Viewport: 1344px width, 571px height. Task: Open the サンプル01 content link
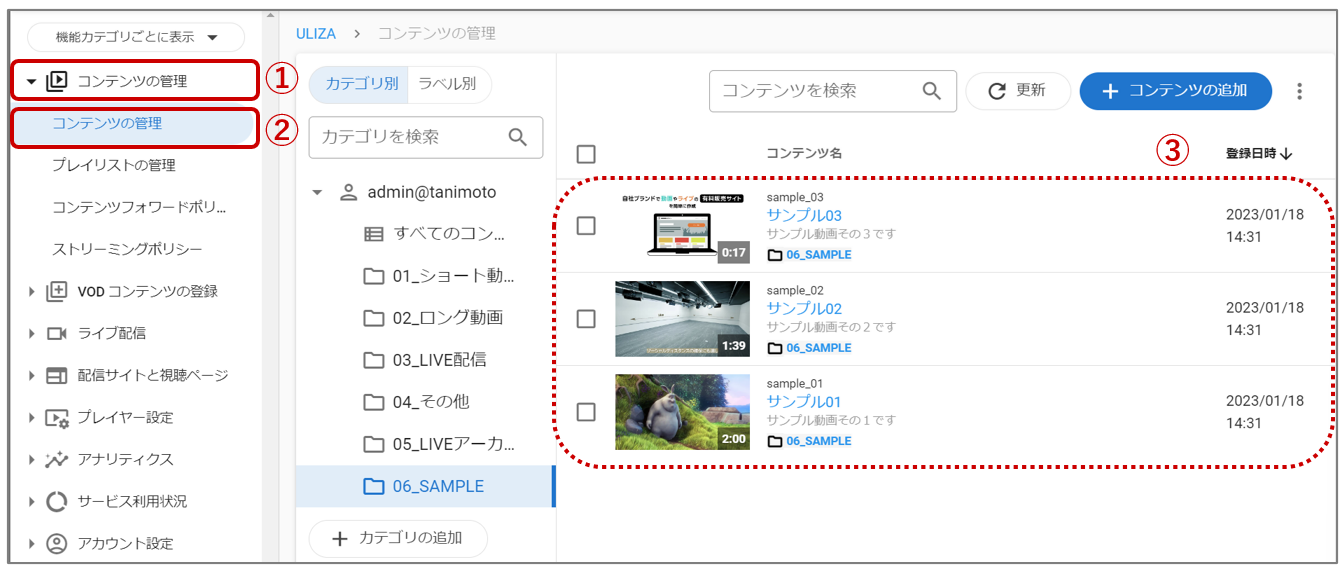pos(803,401)
